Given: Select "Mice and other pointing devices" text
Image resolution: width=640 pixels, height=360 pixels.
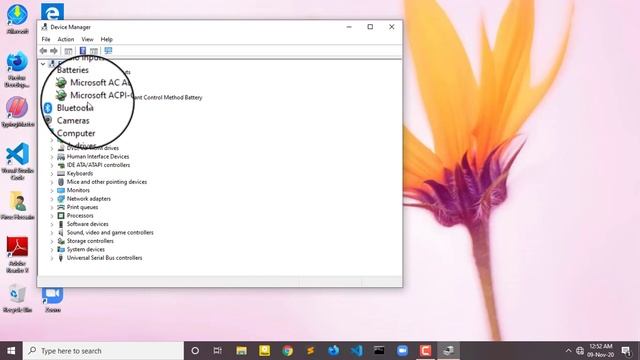Looking at the screenshot, I should [107, 182].
